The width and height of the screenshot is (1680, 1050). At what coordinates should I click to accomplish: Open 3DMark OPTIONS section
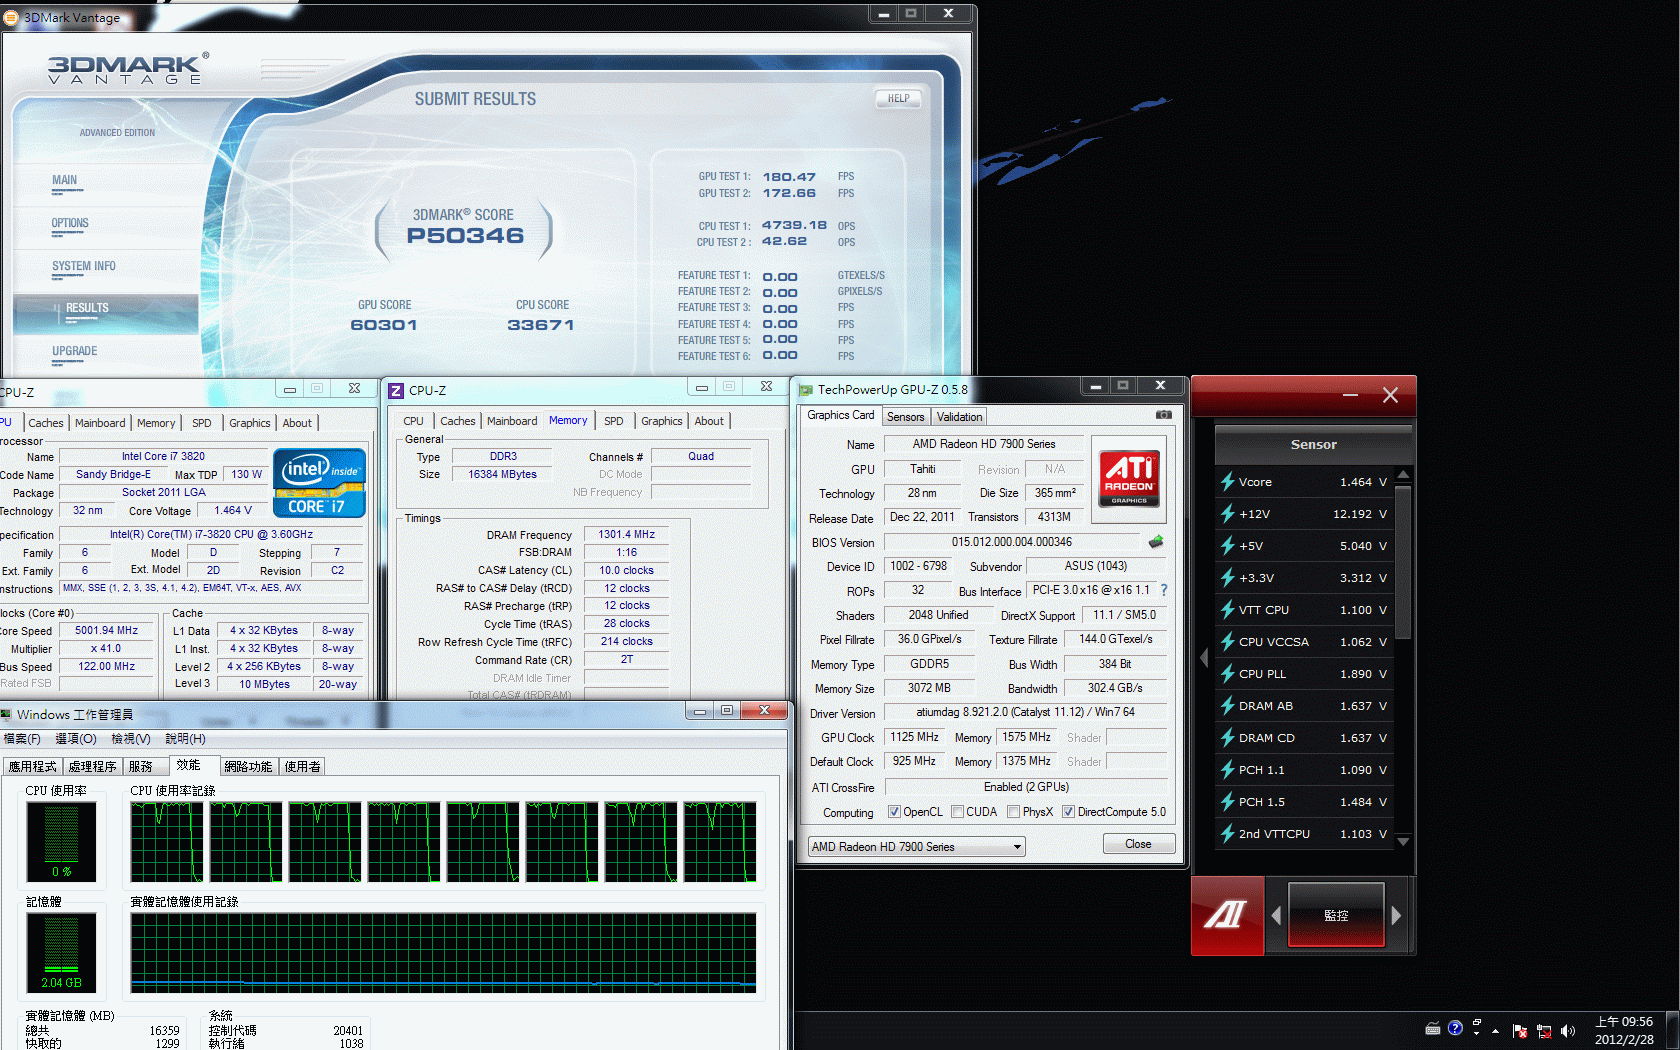click(x=70, y=223)
